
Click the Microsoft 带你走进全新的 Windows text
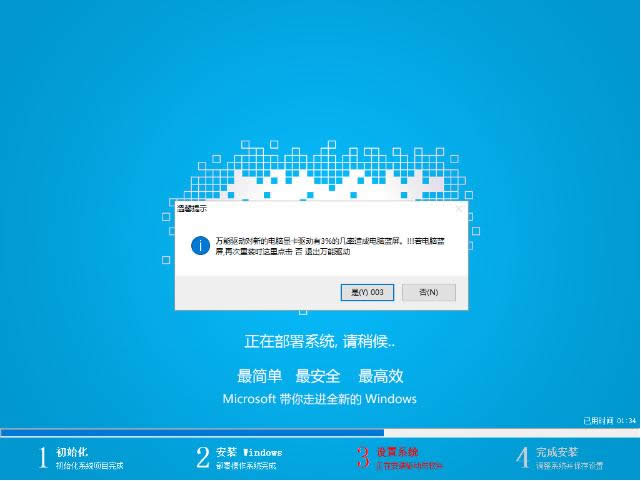(320, 399)
